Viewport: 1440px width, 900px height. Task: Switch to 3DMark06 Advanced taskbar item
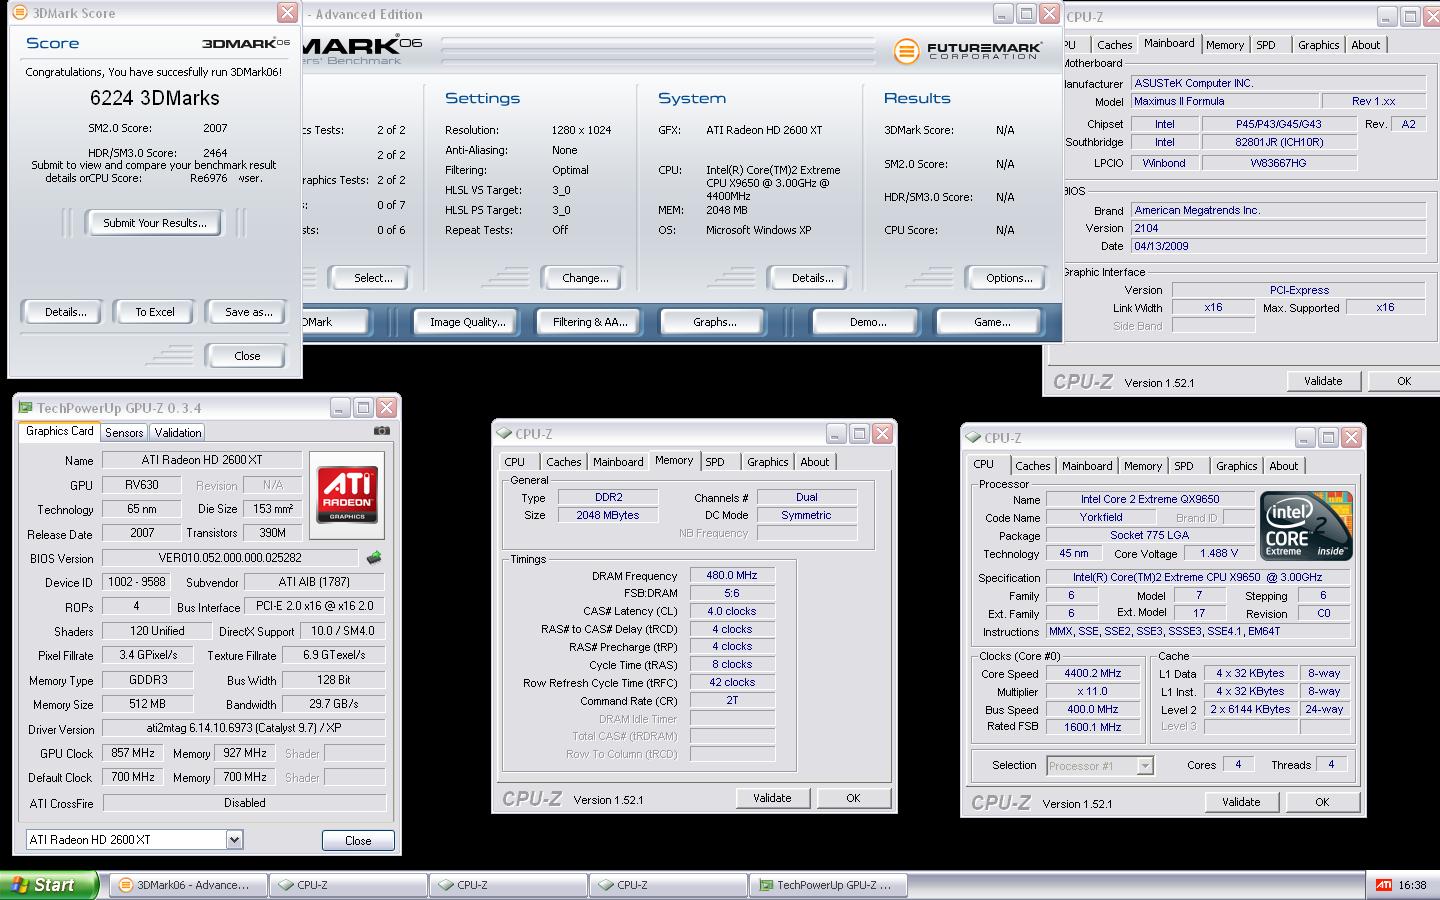(x=187, y=885)
